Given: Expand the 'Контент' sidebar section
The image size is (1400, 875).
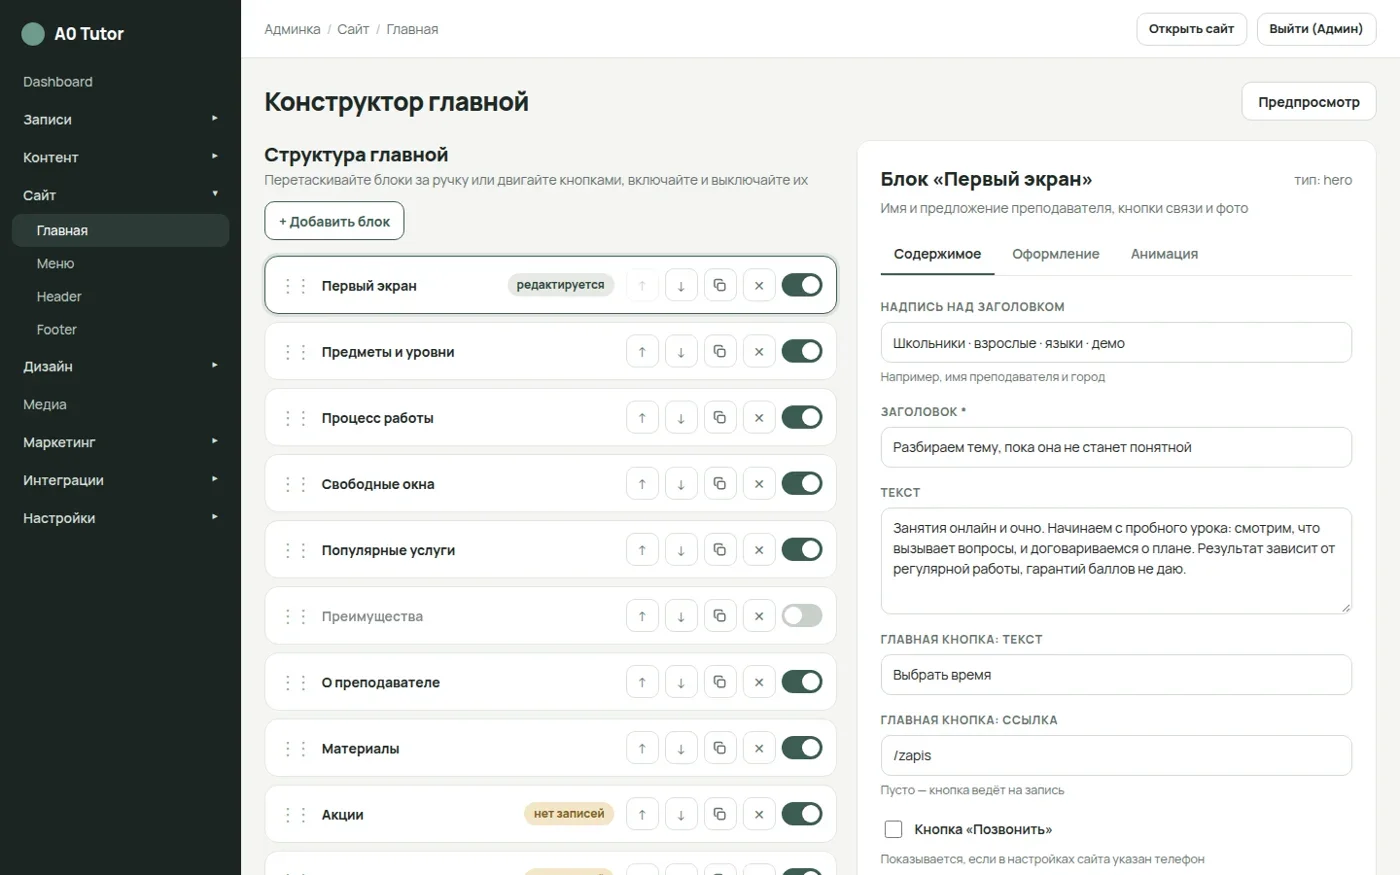Looking at the screenshot, I should 120,157.
